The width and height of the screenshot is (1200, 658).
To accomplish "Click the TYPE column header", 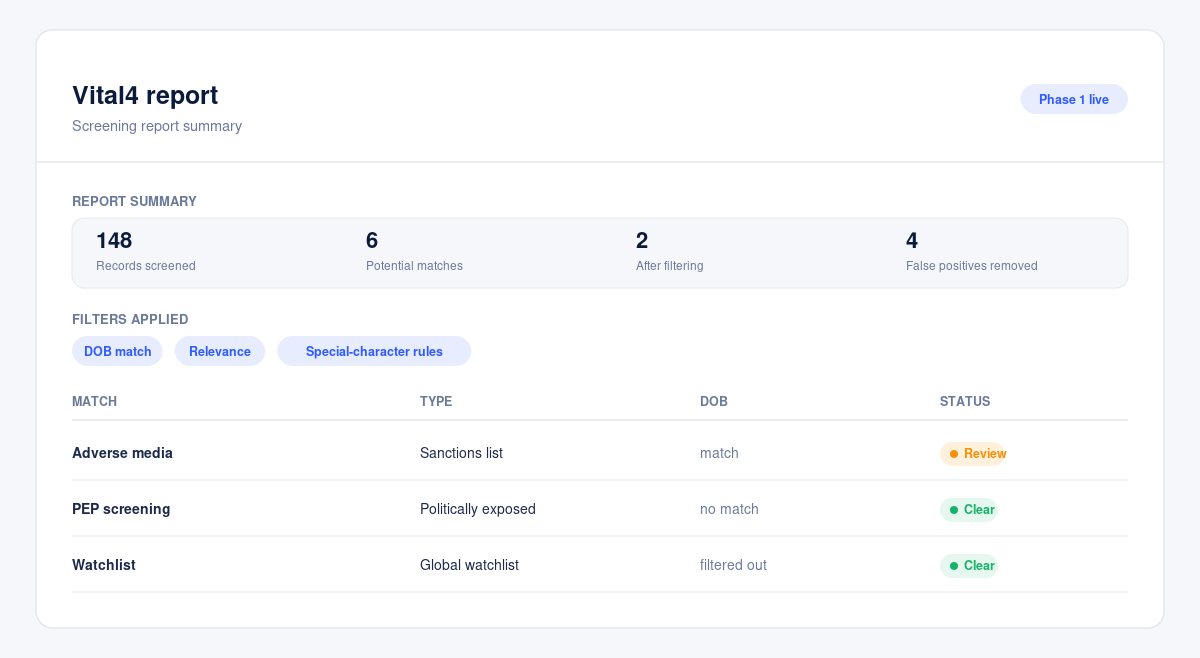I will tap(436, 401).
